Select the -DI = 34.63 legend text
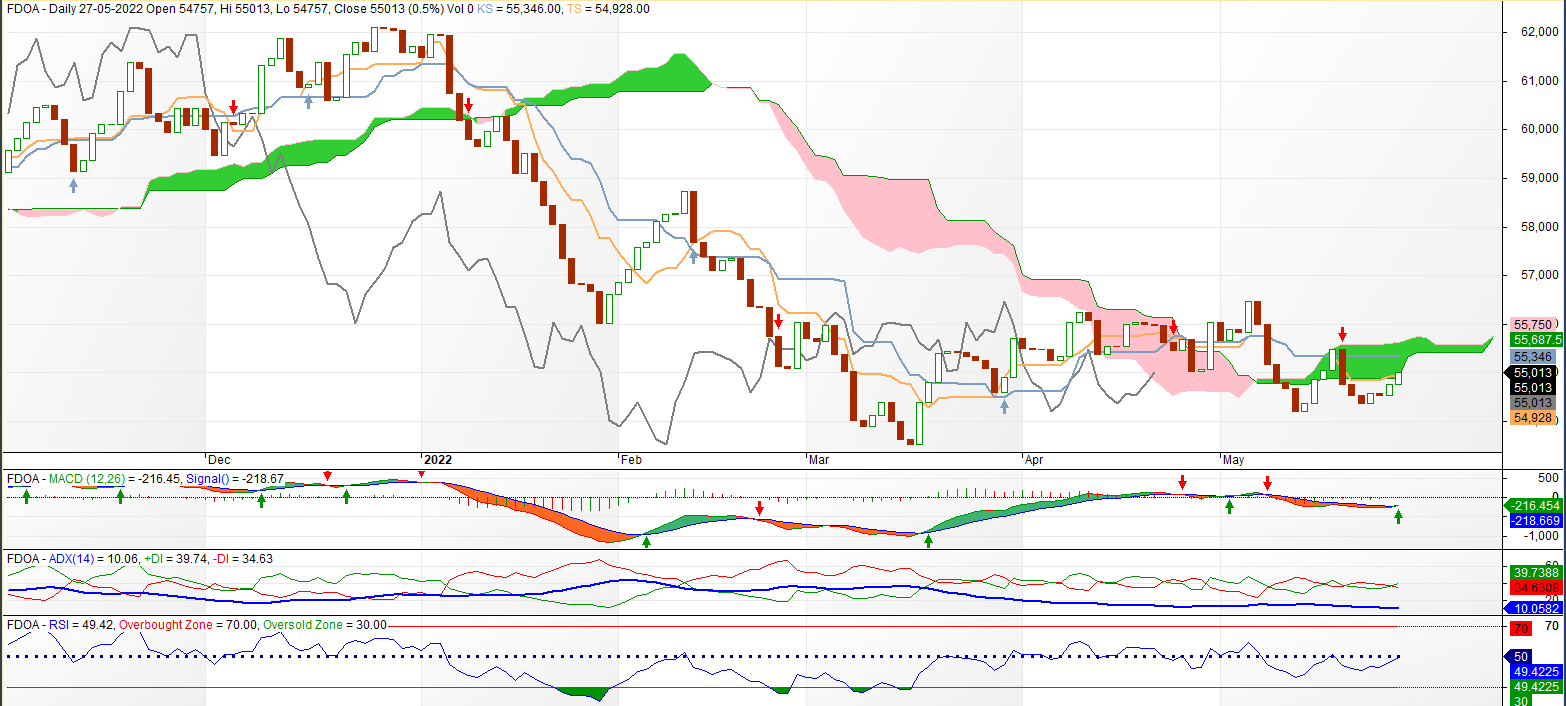 [x=243, y=558]
